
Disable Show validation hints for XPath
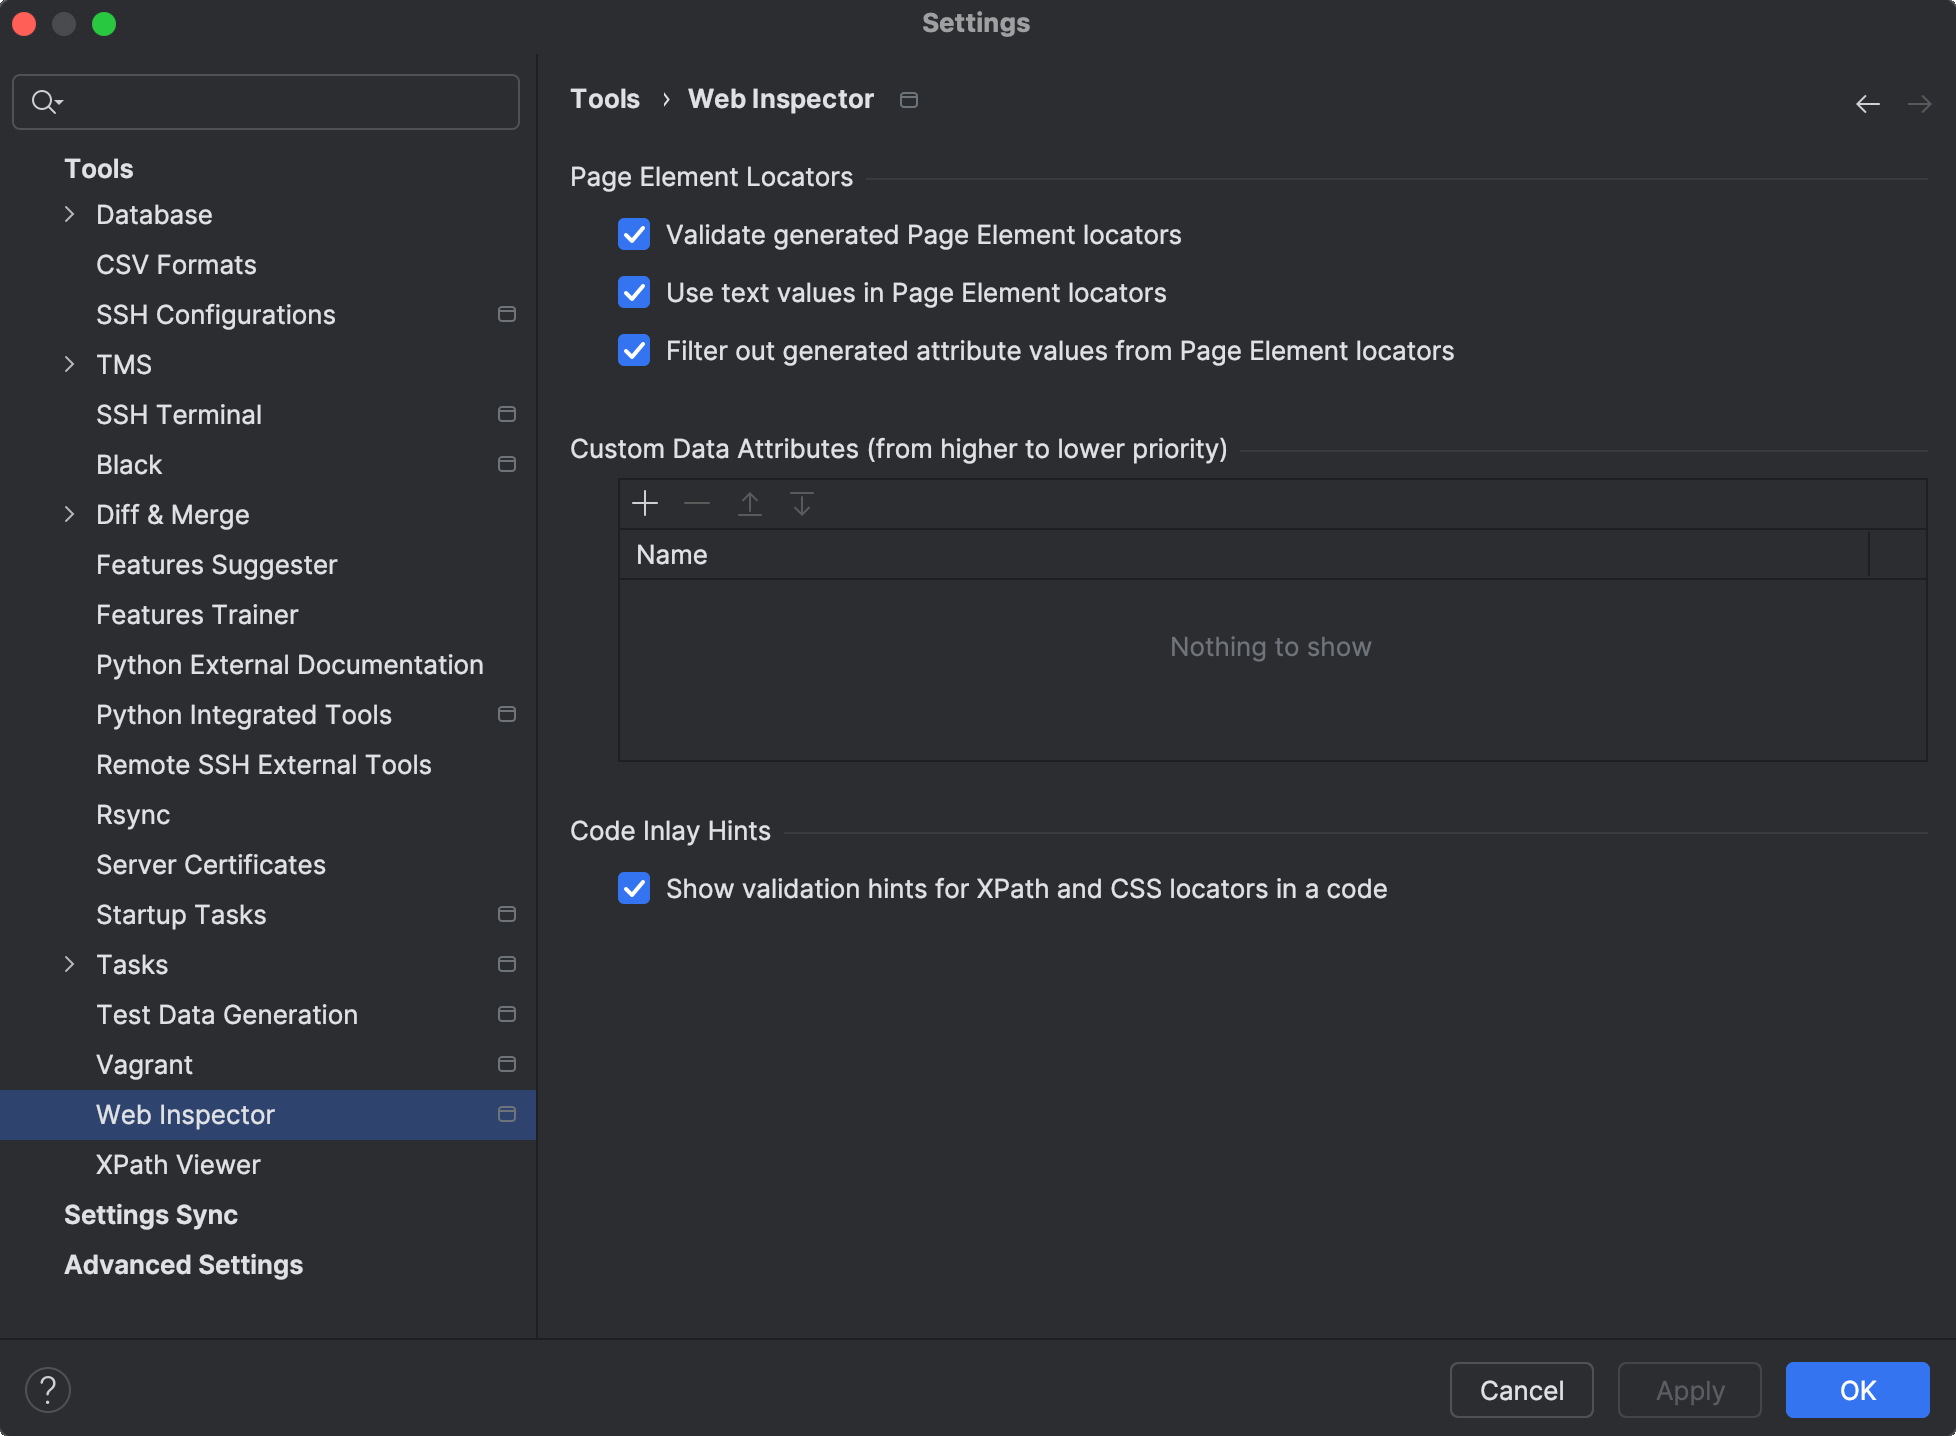pos(634,889)
